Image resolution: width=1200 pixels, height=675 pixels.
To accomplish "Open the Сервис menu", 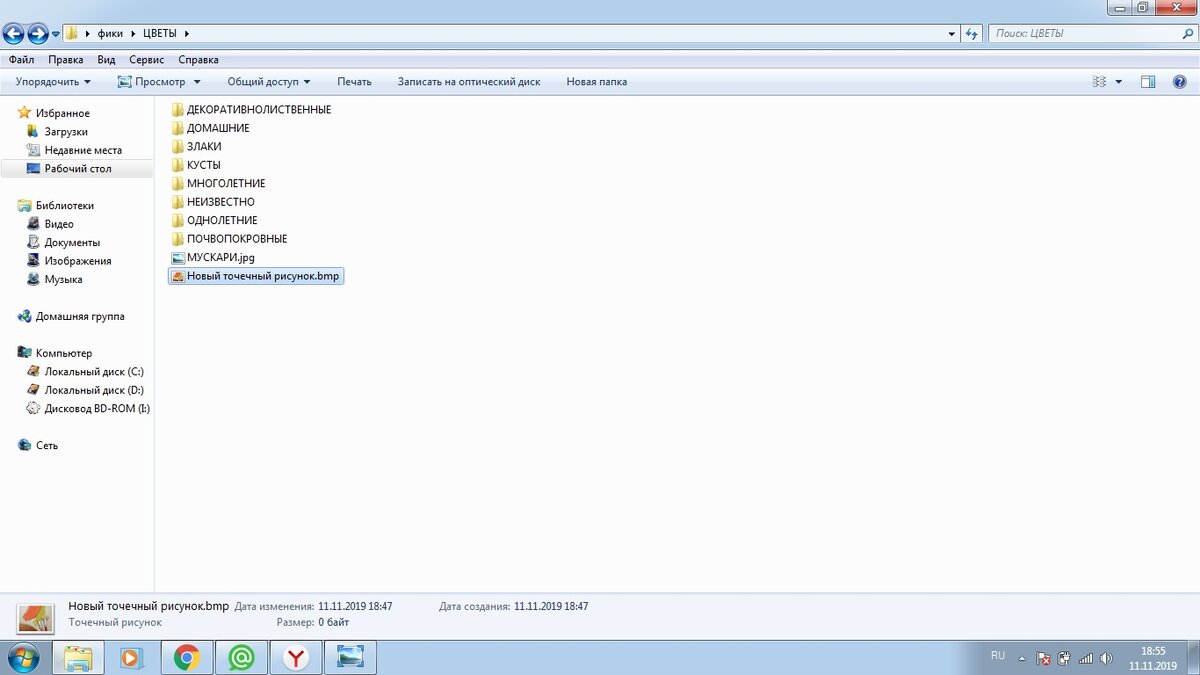I will coord(147,60).
